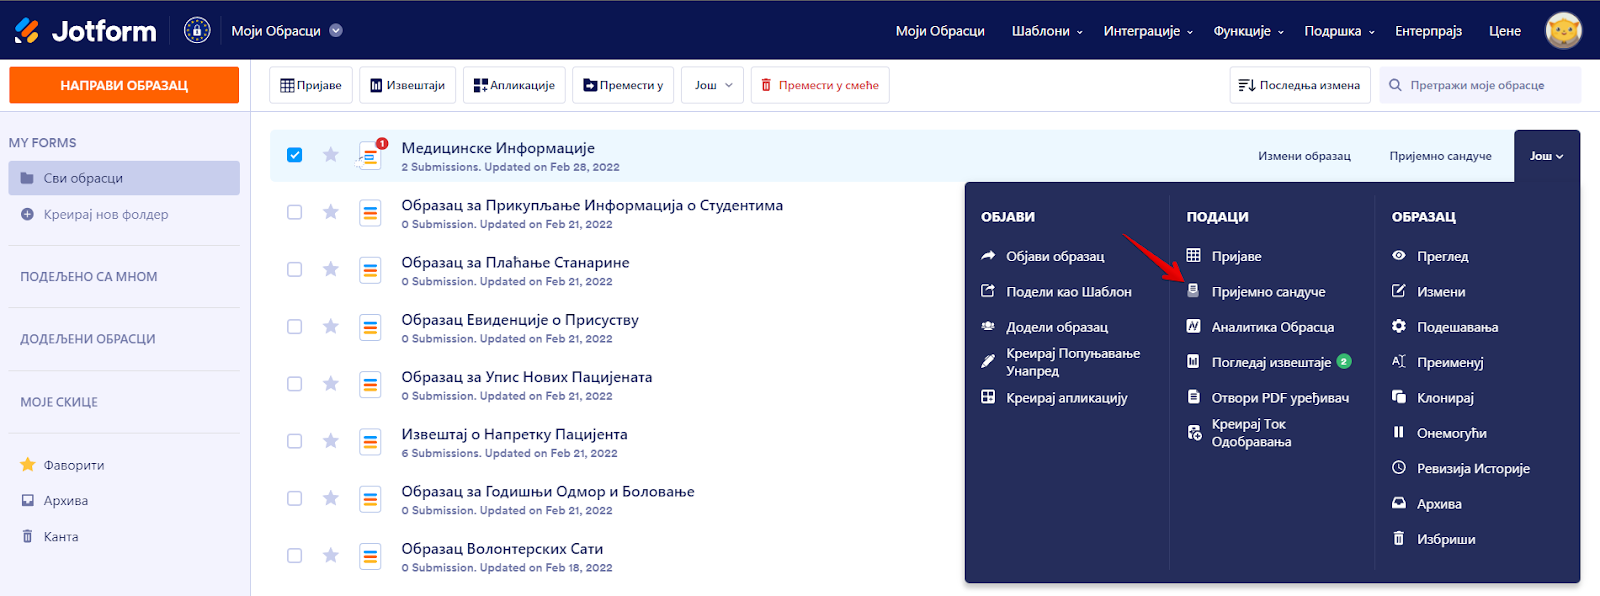The width and height of the screenshot is (1600, 596).
Task: Click the form icon of Медицинске Информације
Action: click(x=370, y=156)
